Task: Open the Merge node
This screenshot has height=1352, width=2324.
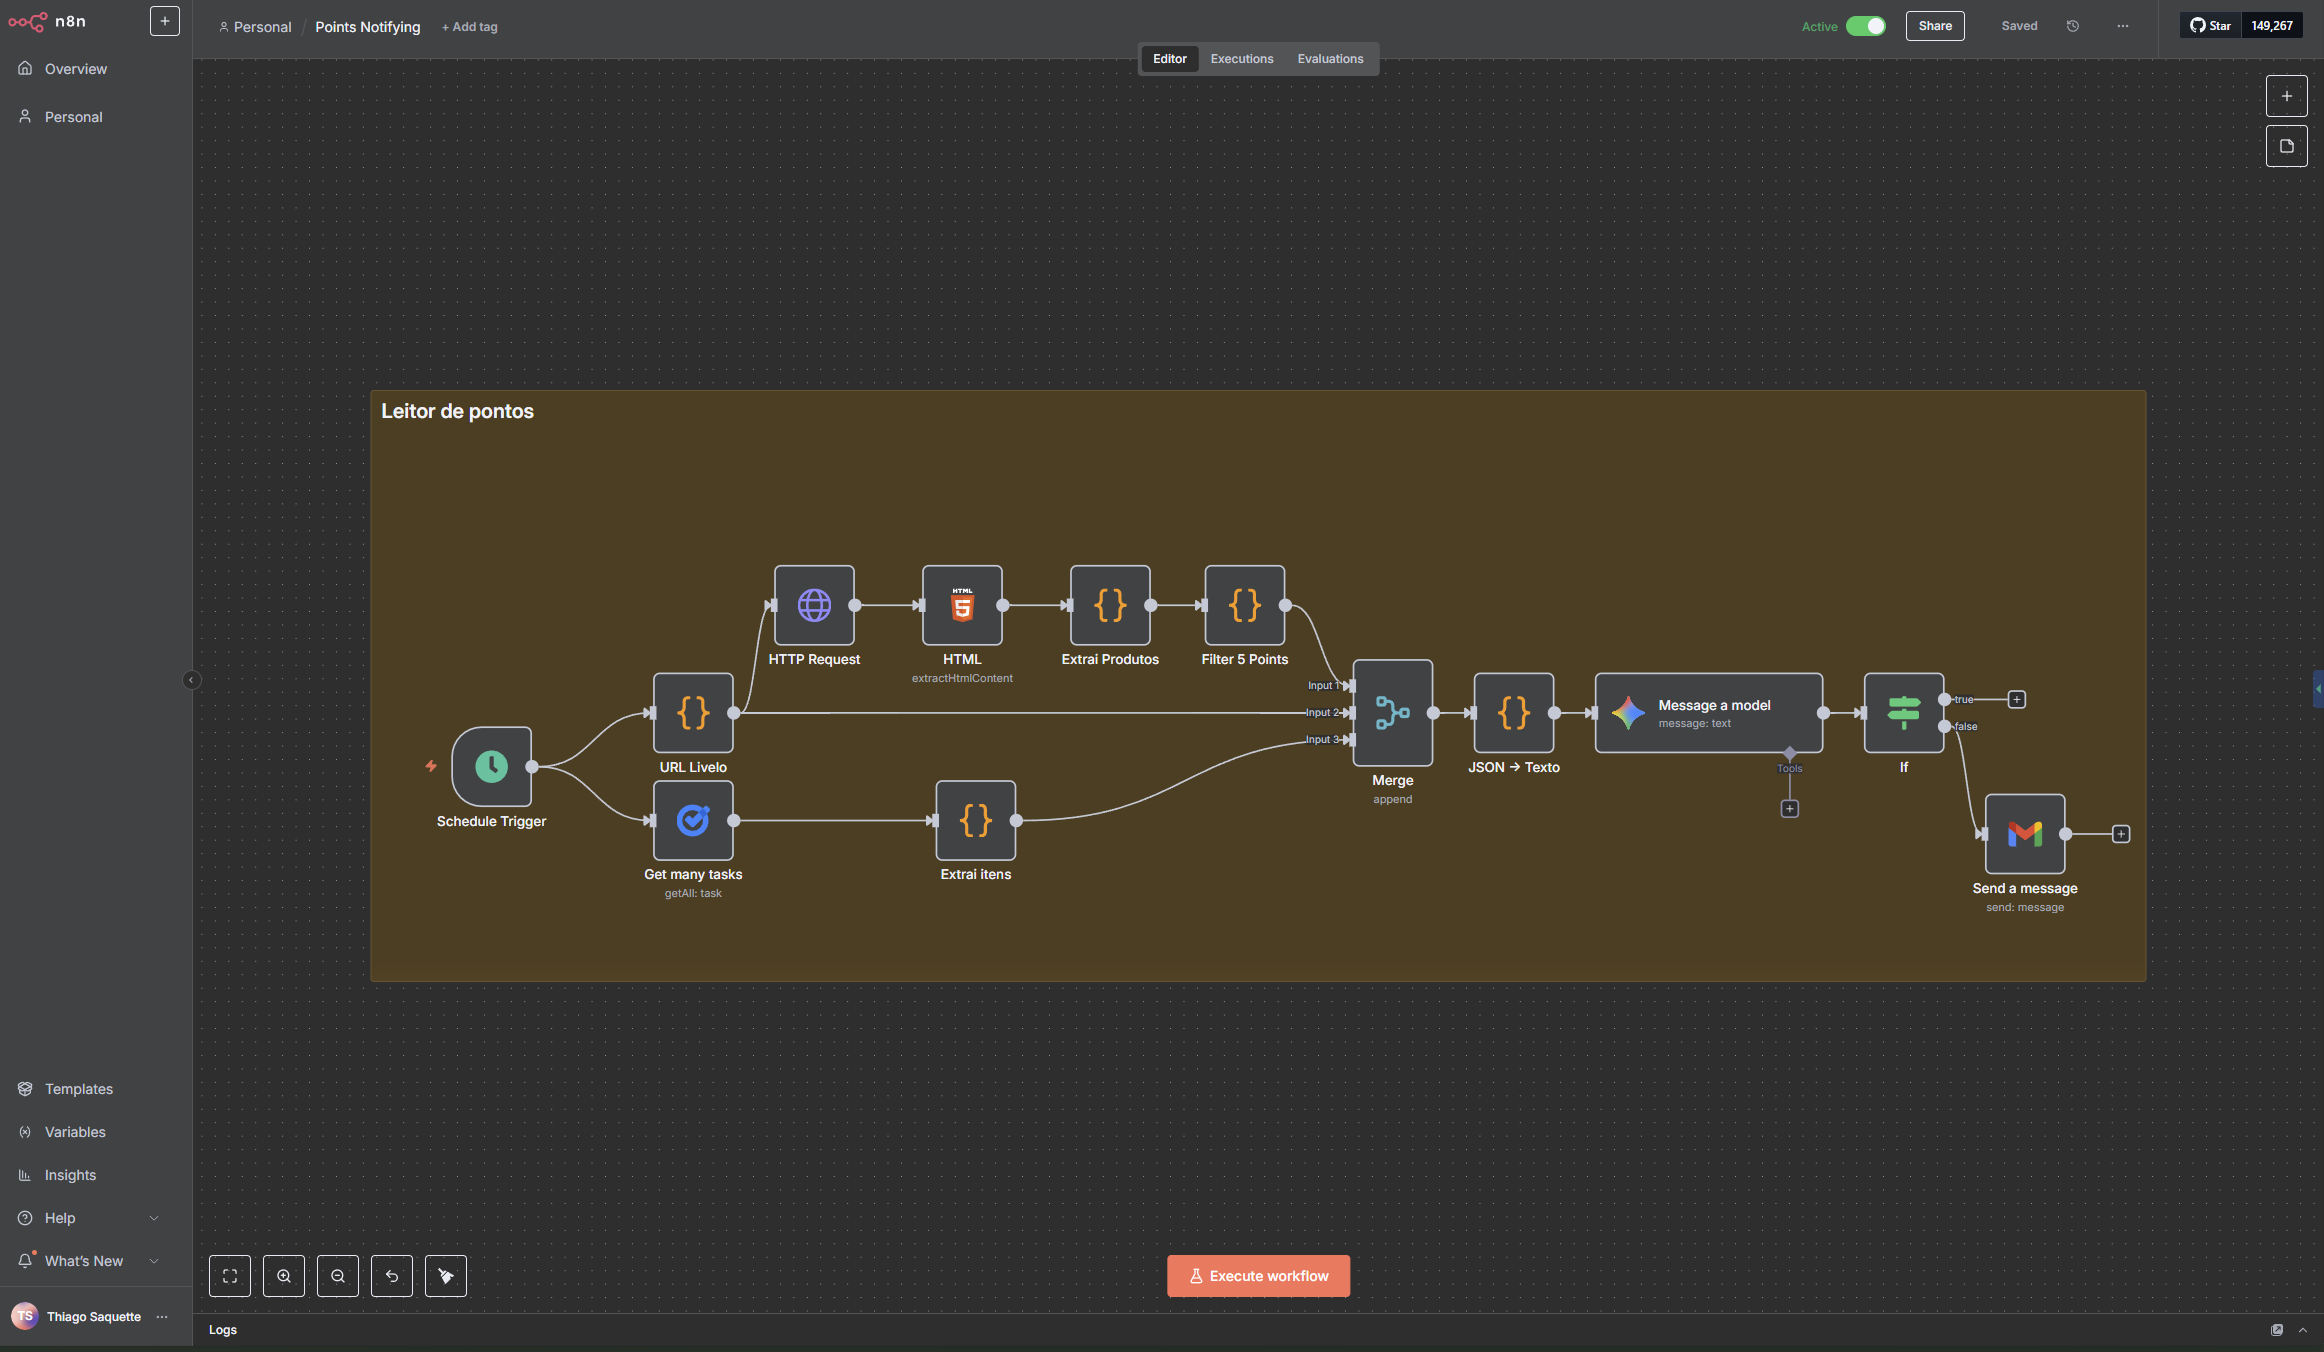Action: pyautogui.click(x=1392, y=712)
